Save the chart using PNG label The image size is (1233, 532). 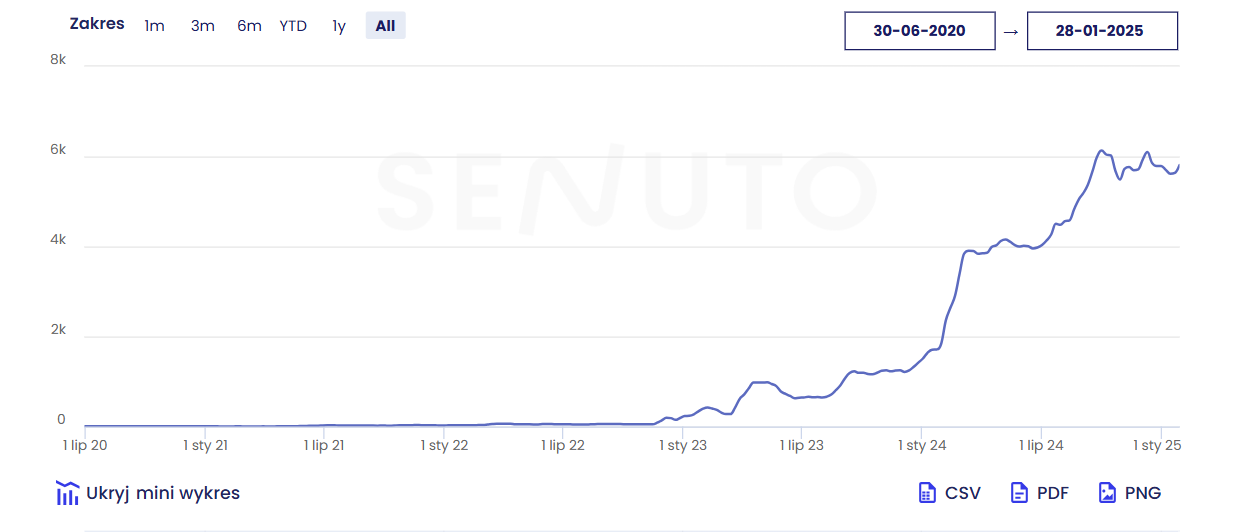1143,493
